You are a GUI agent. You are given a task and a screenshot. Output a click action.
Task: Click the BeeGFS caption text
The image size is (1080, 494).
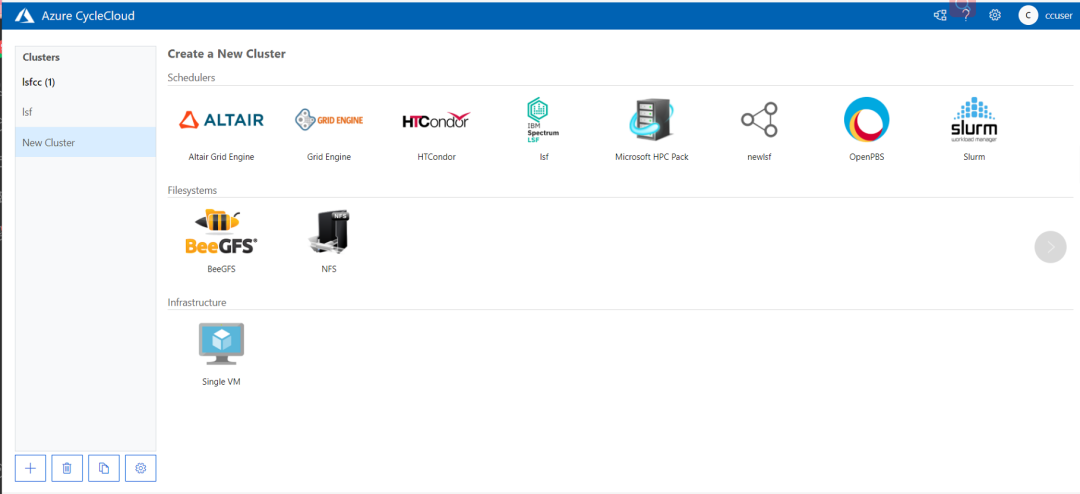pyautogui.click(x=221, y=269)
